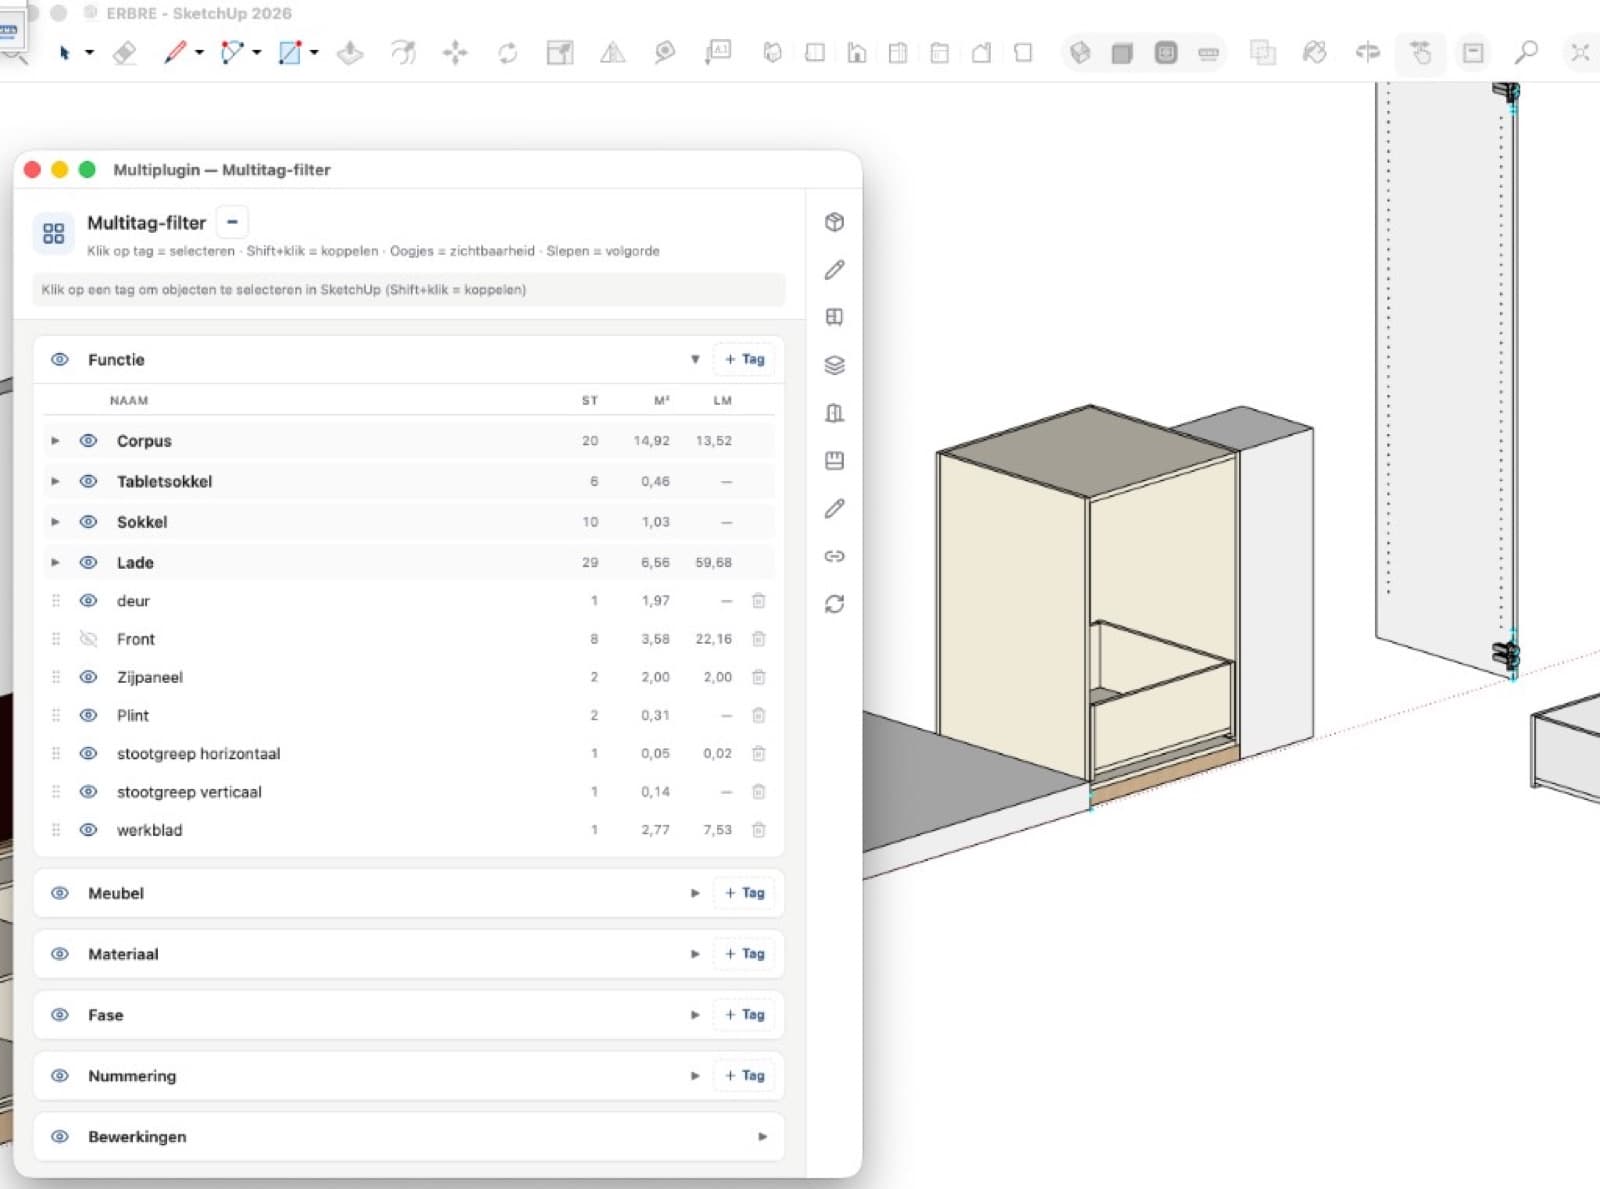
Task: Click the link chain icon in plugin sidebar
Action: [x=834, y=556]
